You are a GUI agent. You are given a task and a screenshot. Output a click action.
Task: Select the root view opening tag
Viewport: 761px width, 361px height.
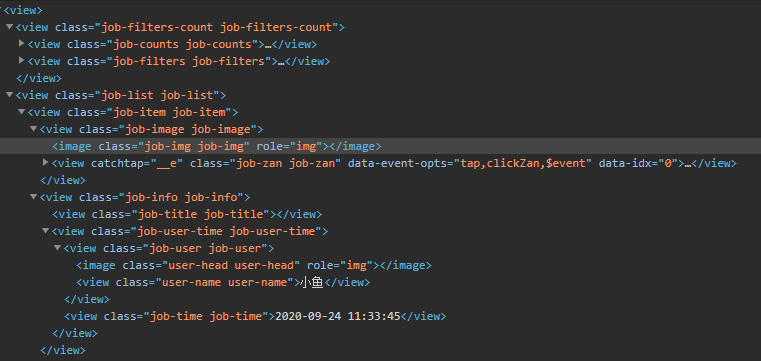(23, 10)
